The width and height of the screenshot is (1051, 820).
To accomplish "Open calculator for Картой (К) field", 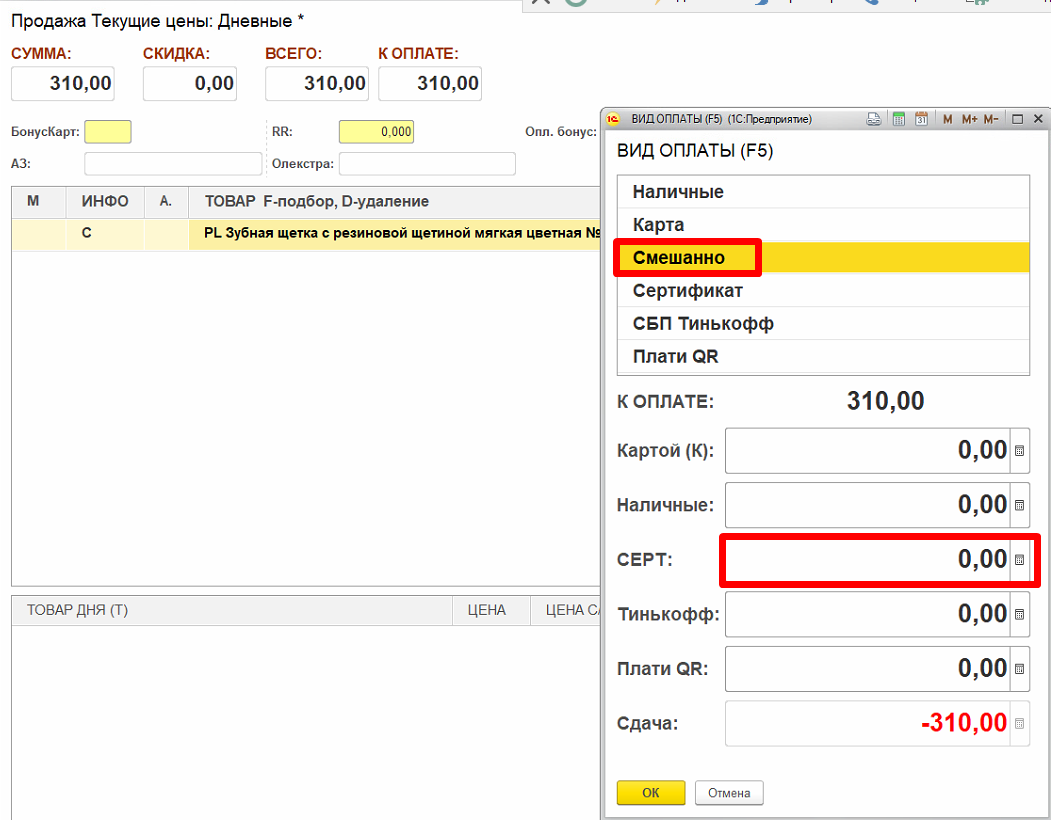I will tap(1019, 451).
